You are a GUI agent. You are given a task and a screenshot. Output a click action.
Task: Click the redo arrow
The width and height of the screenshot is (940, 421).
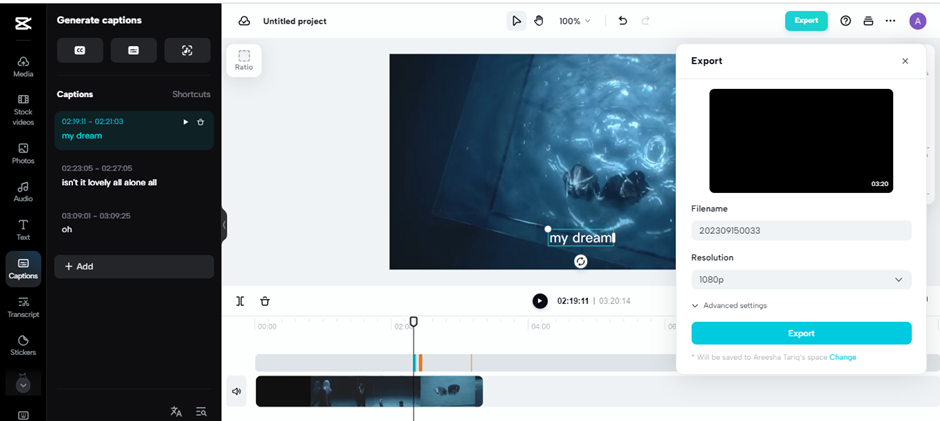coord(646,21)
